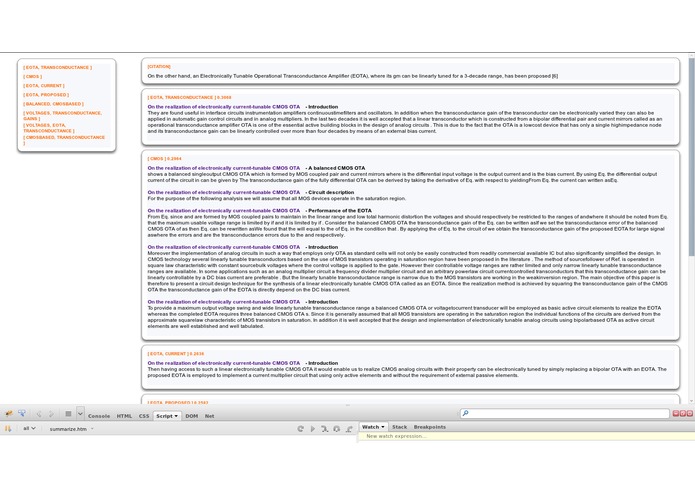
Task: Click the debugger Rerun icon
Action: coord(301,429)
